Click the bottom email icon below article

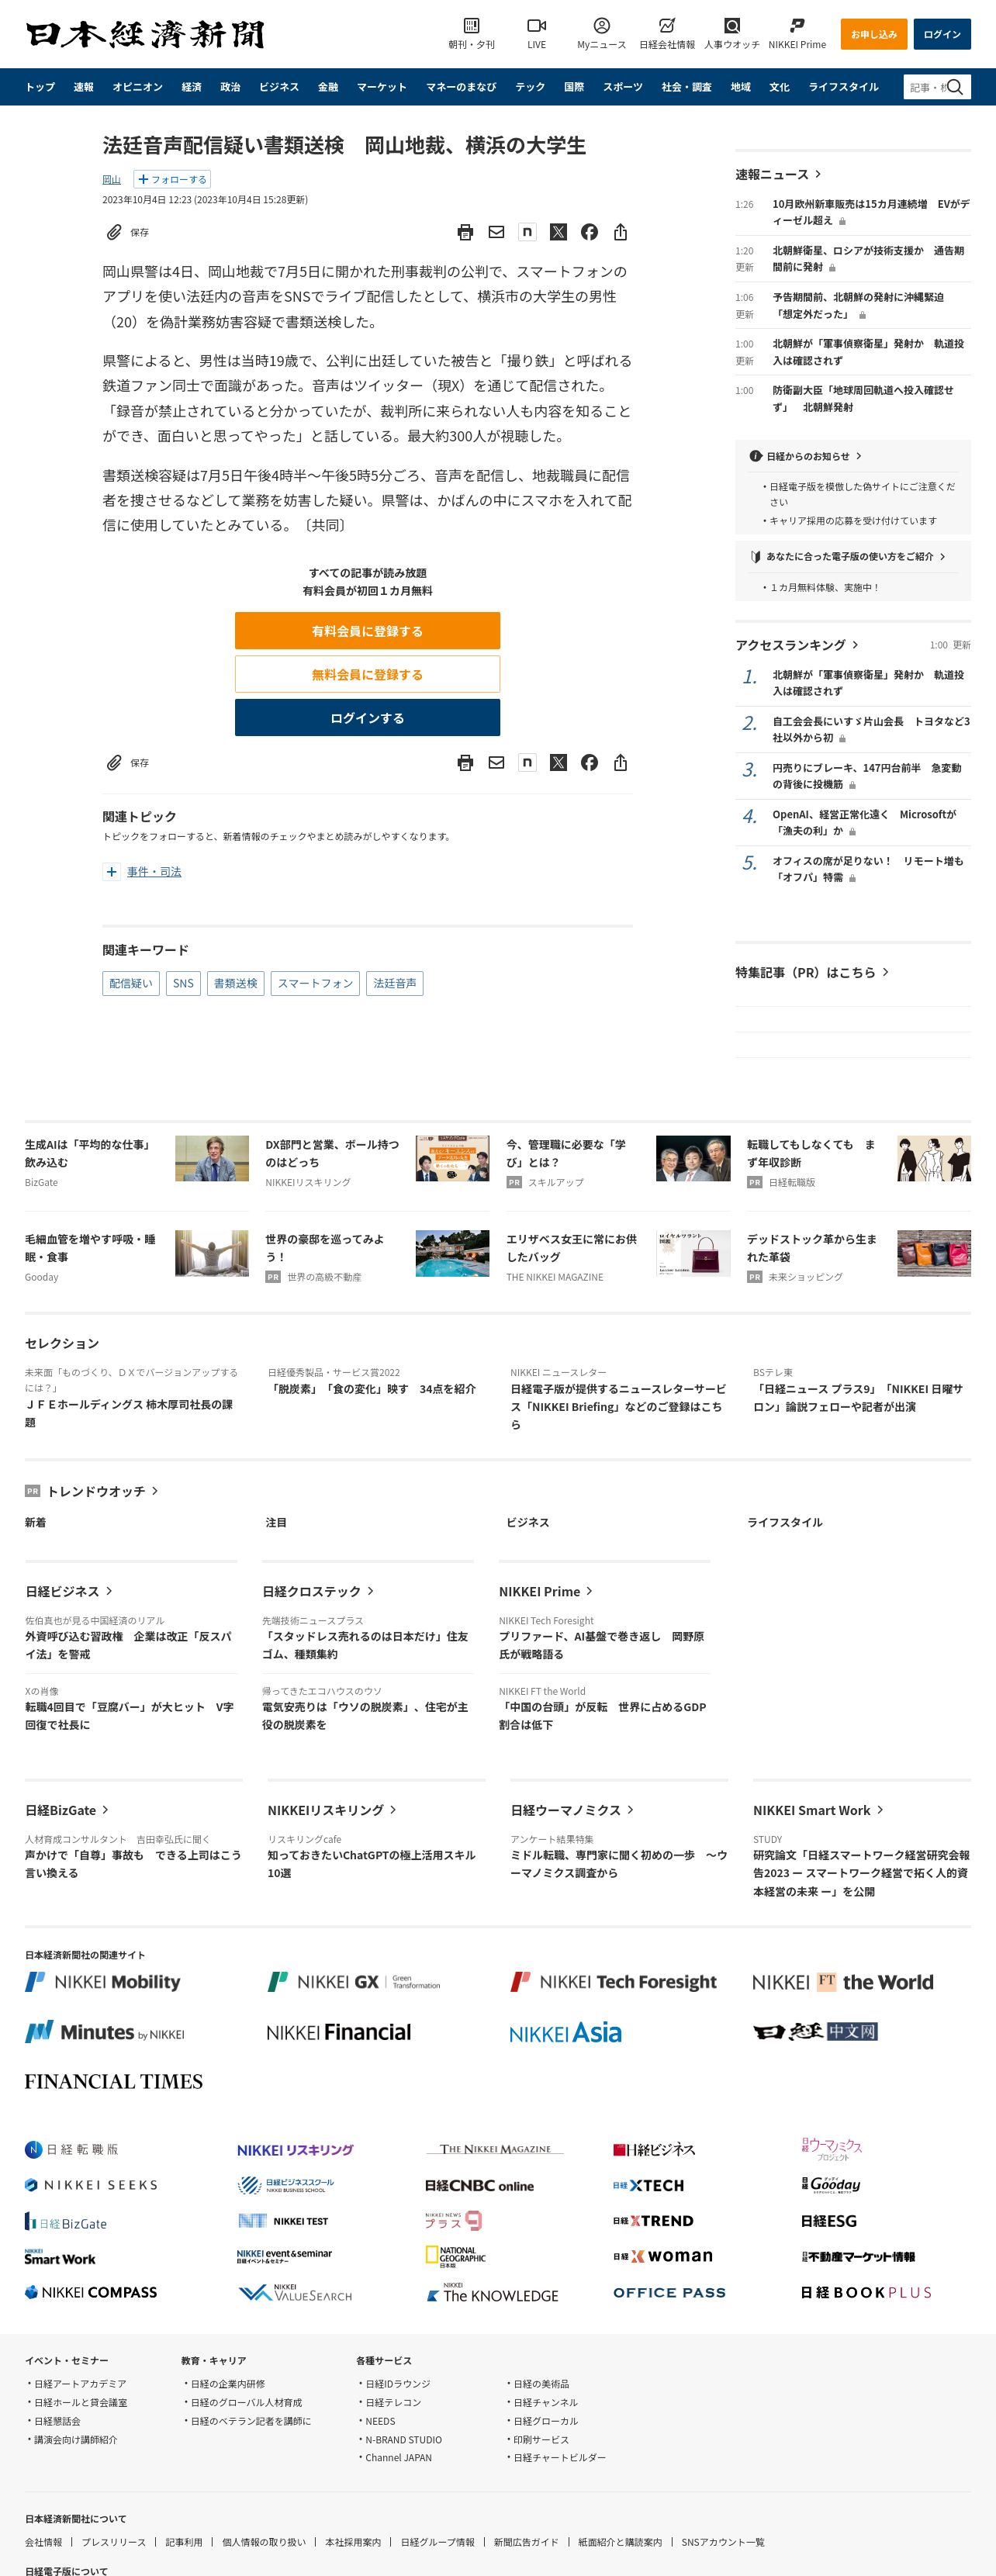coord(496,763)
